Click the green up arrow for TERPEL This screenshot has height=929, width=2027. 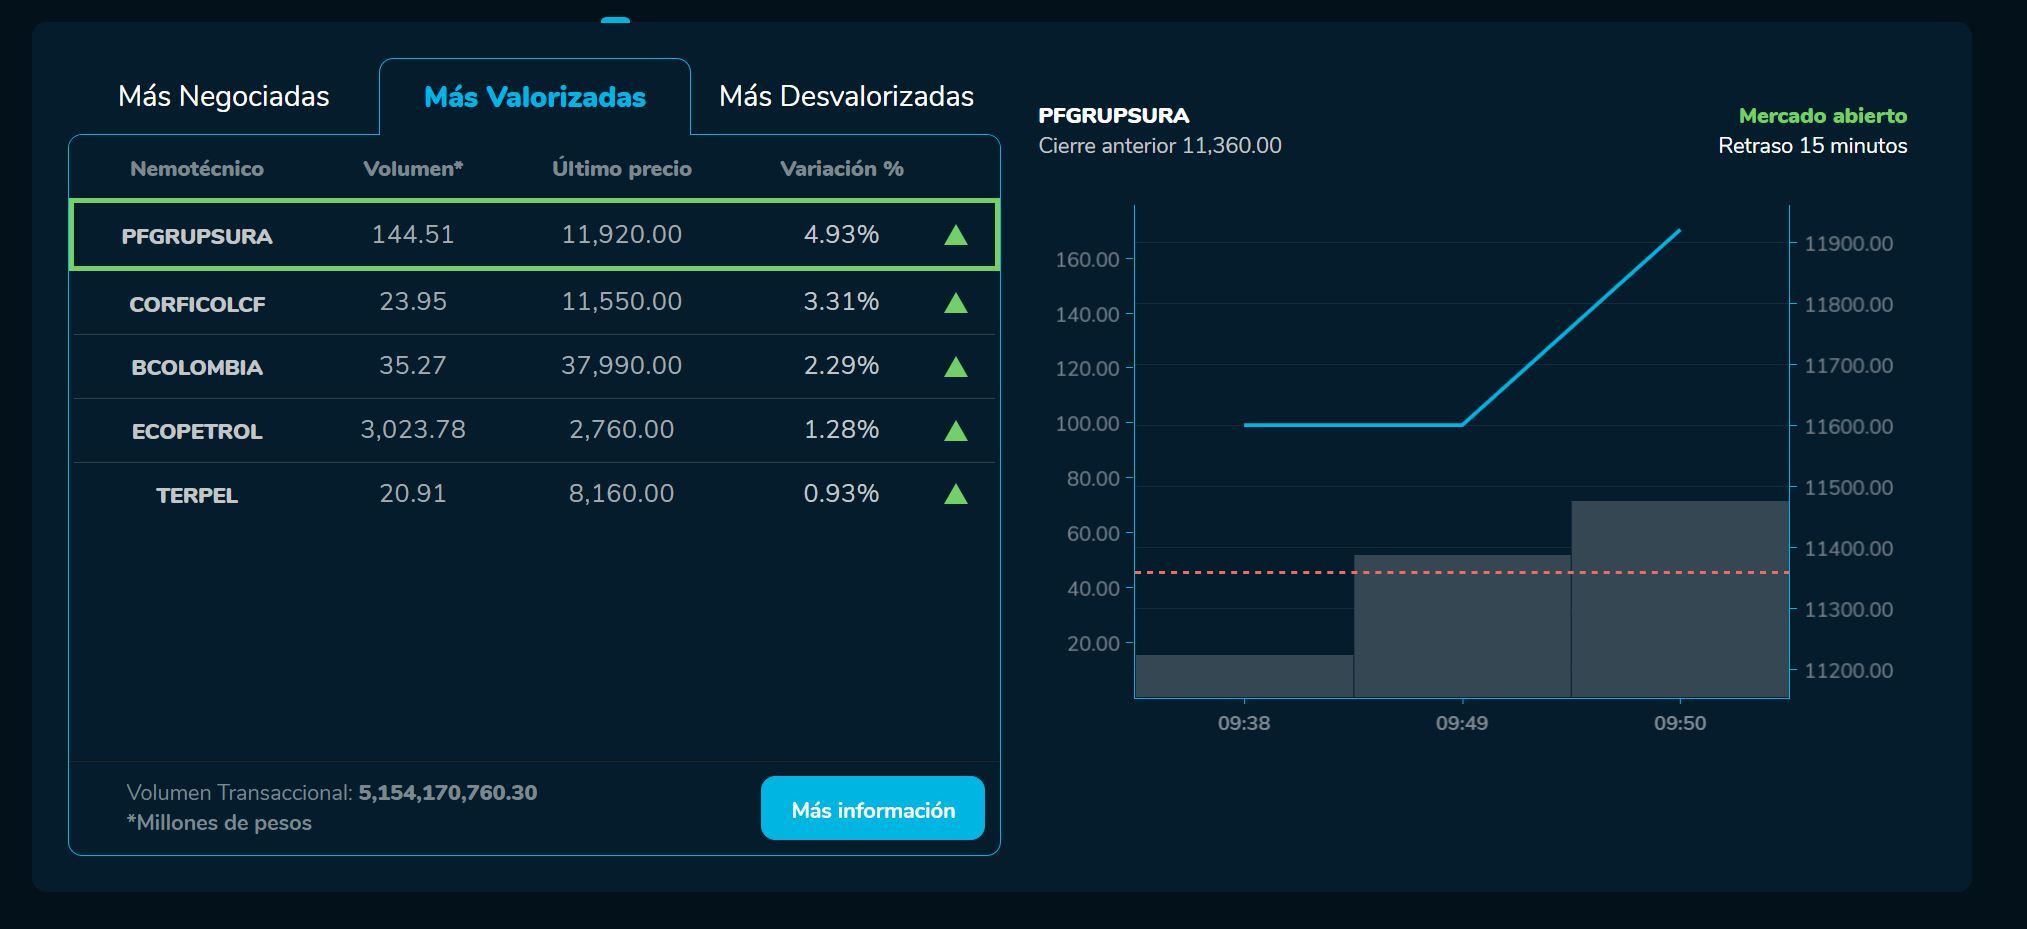(x=955, y=494)
